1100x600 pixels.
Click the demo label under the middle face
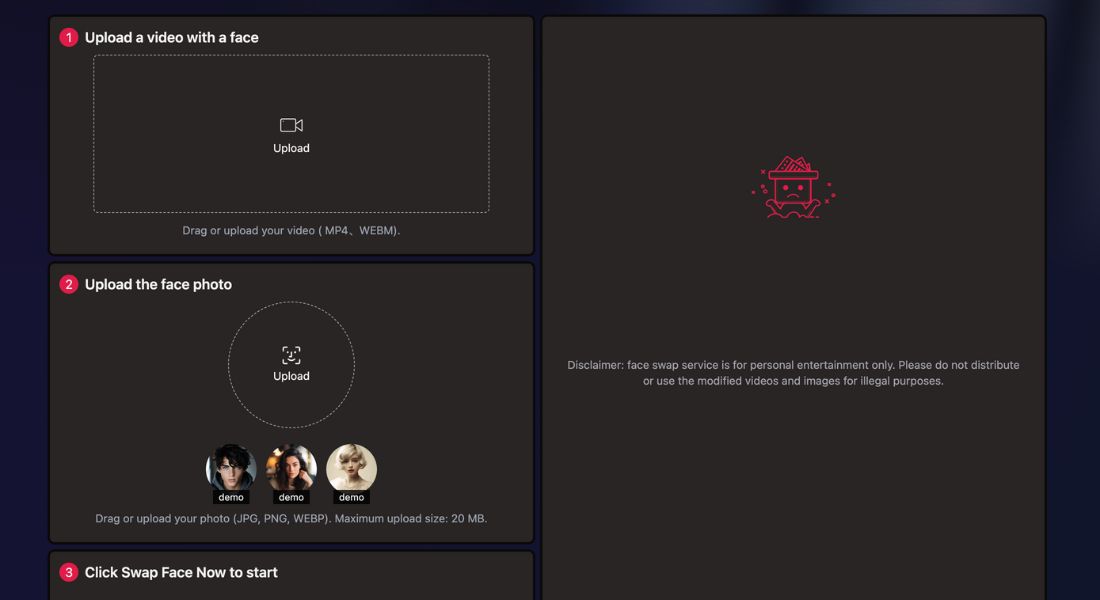point(291,497)
